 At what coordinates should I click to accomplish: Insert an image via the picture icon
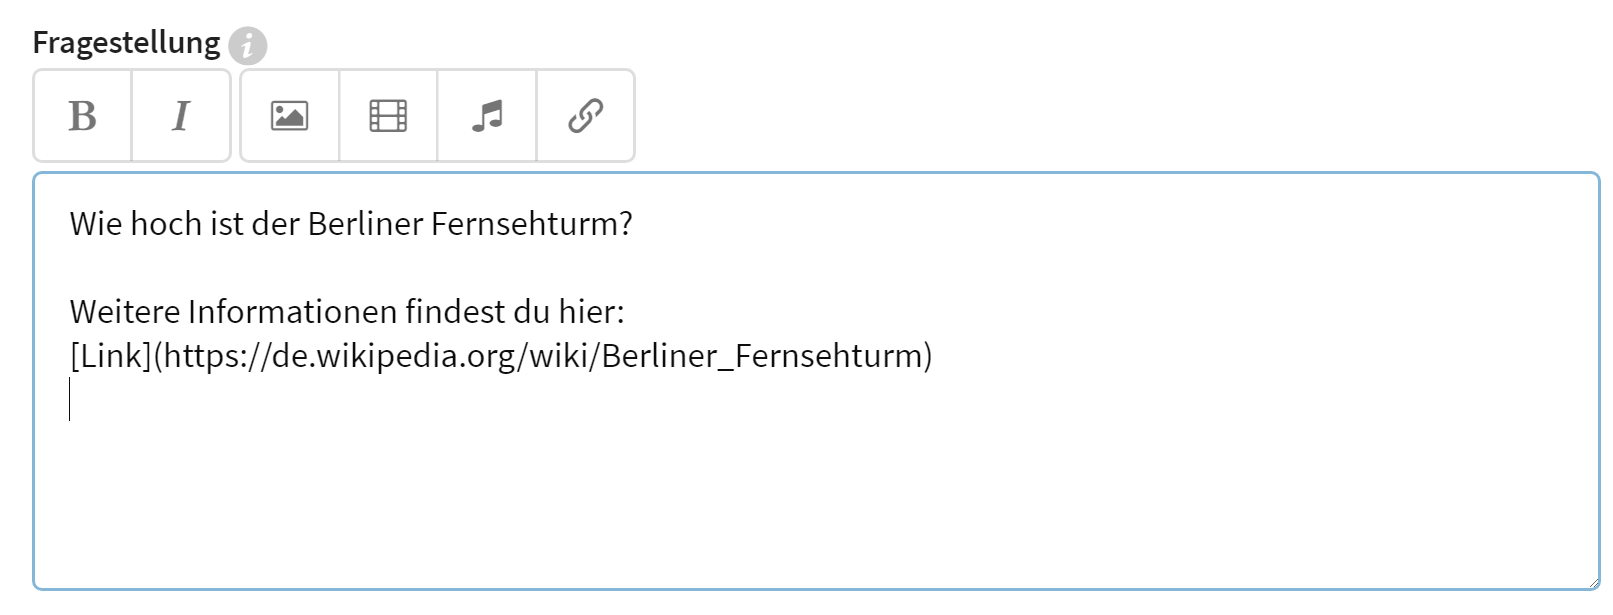tap(289, 116)
